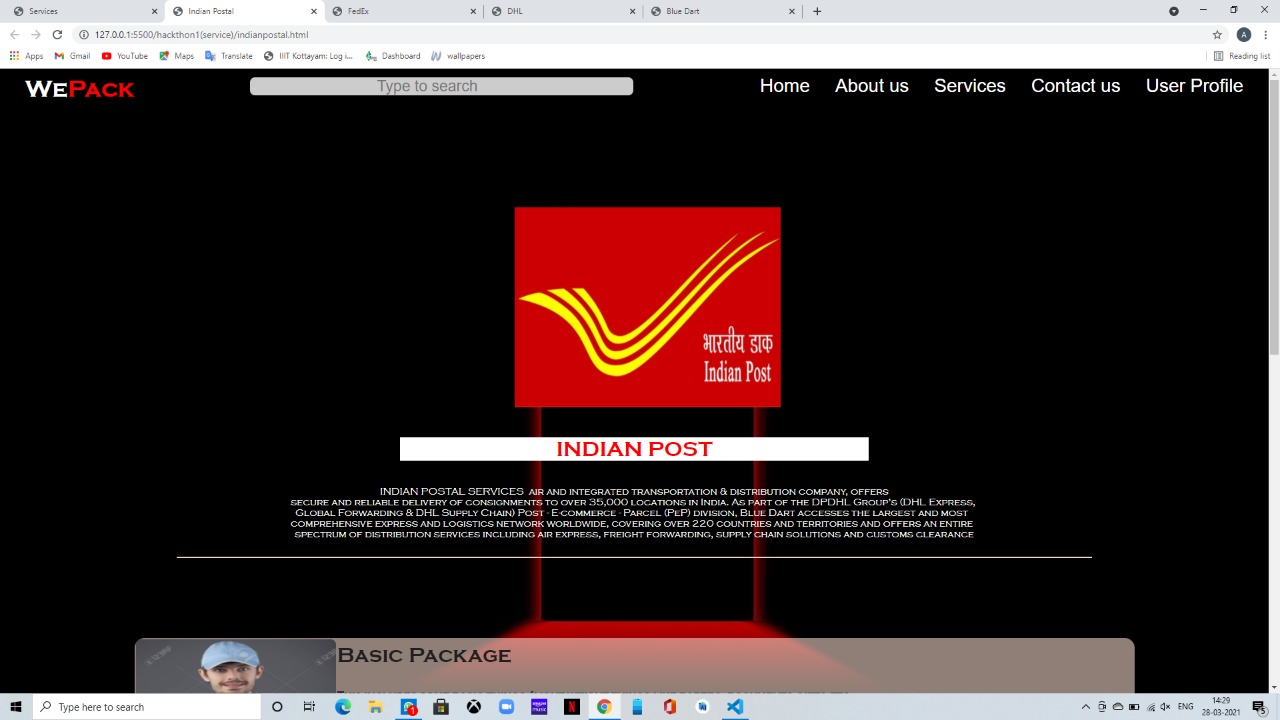Bookmark this page with the star icon

tap(1217, 34)
